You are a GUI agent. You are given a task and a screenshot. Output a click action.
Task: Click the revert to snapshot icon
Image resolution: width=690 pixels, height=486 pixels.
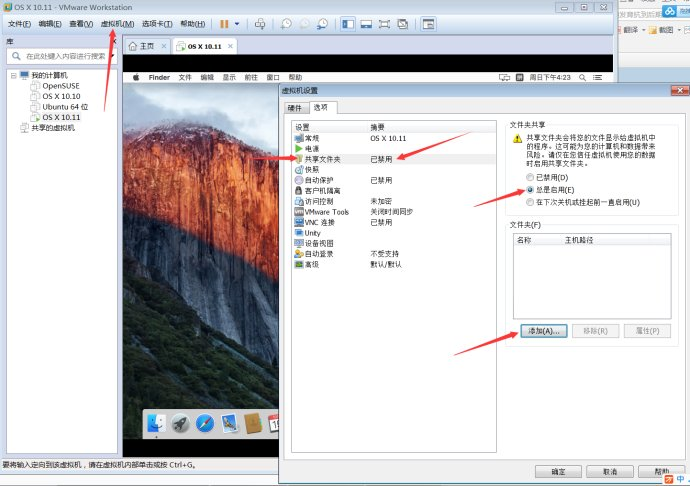[304, 24]
